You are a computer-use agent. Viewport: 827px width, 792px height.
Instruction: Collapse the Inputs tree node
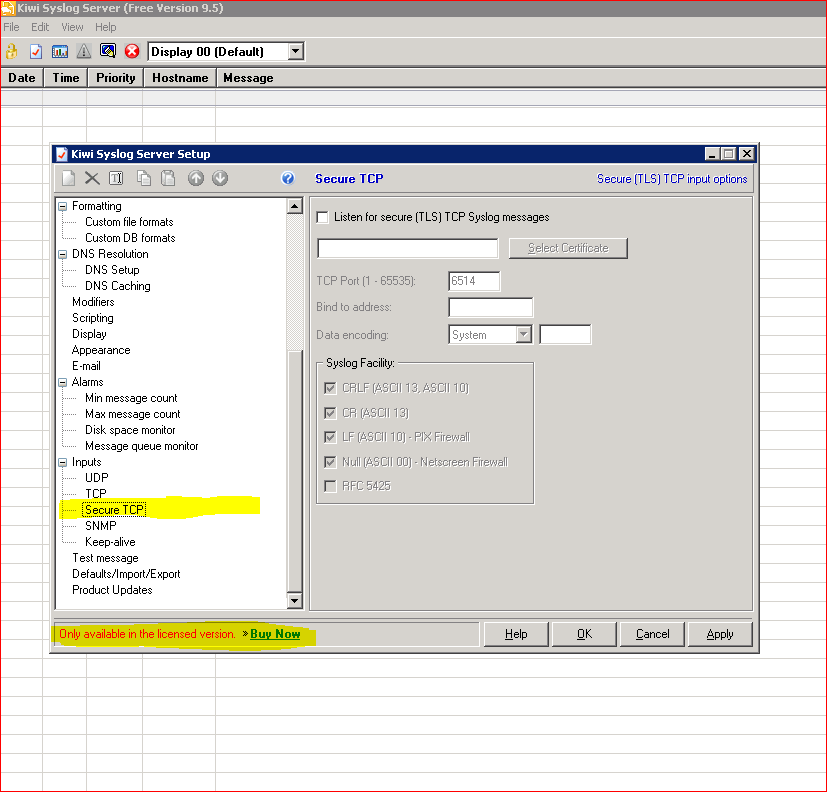pyautogui.click(x=62, y=462)
